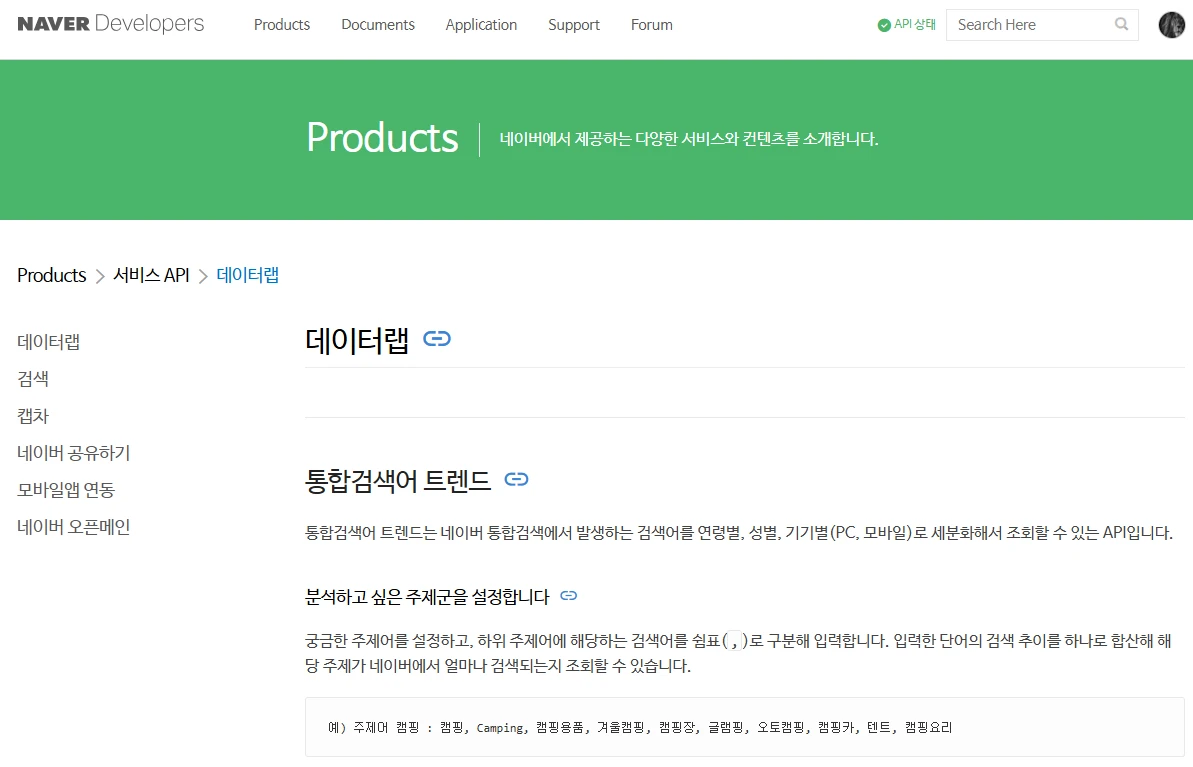Select 검색 in the left sidebar
The image size is (1193, 767).
click(x=33, y=379)
